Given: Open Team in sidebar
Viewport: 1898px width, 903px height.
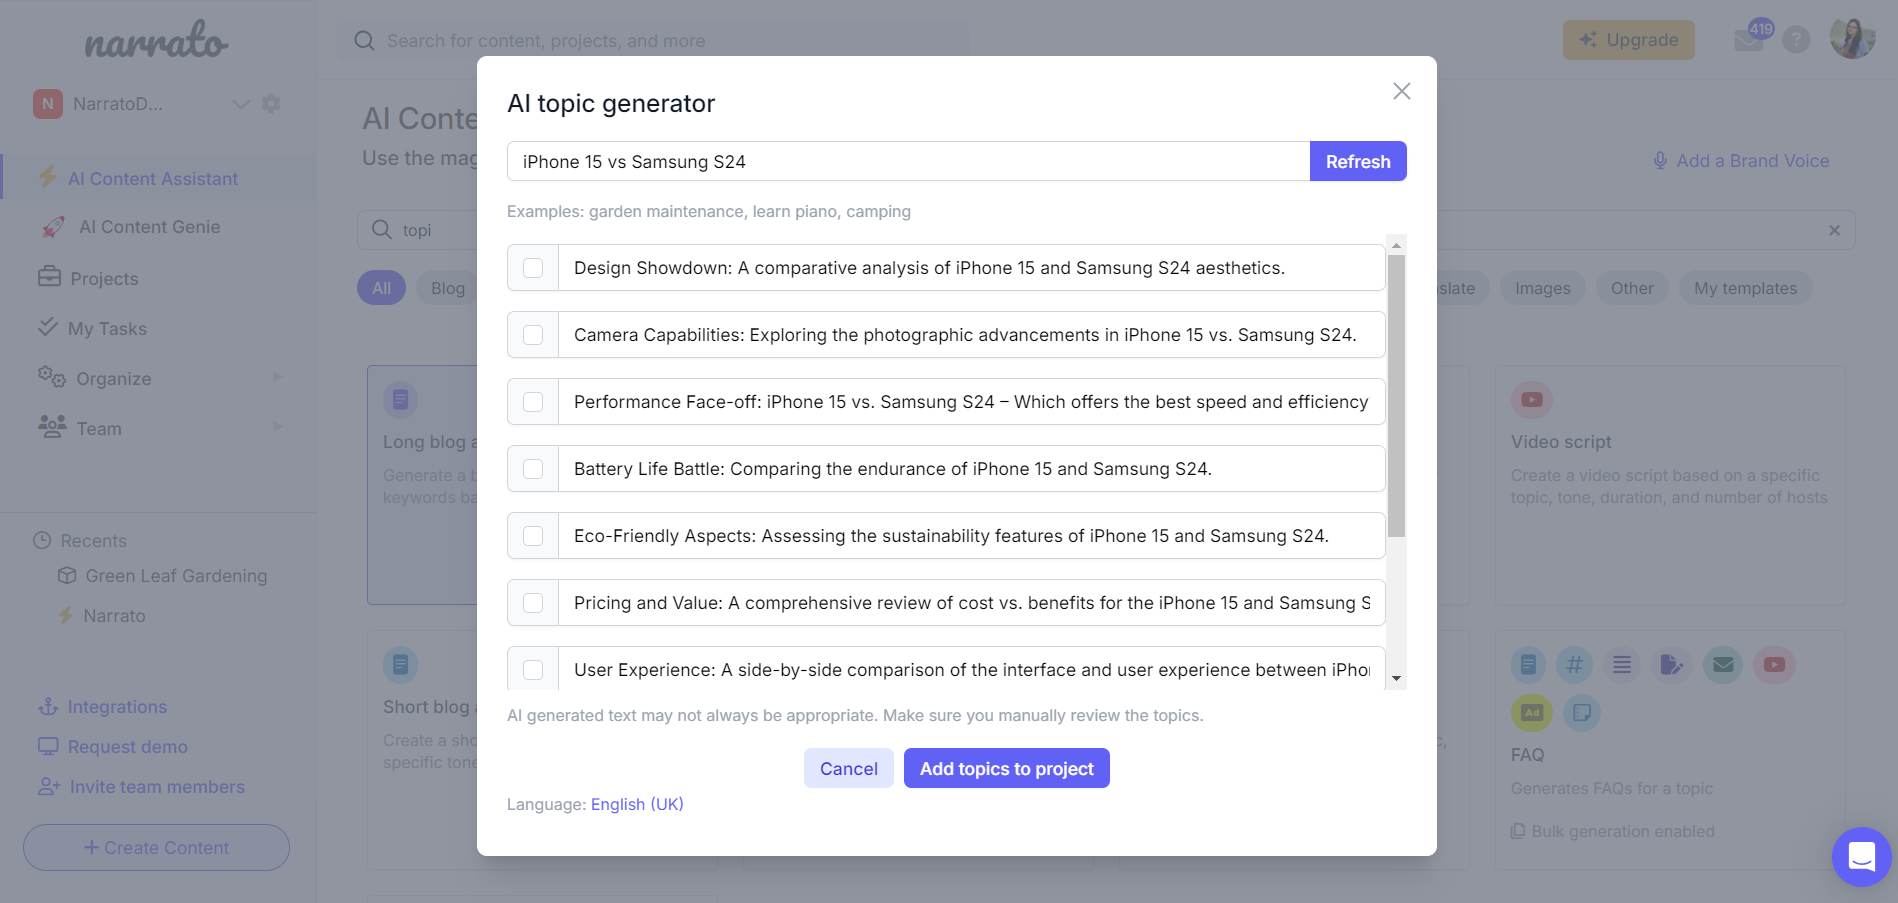Looking at the screenshot, I should pyautogui.click(x=99, y=429).
